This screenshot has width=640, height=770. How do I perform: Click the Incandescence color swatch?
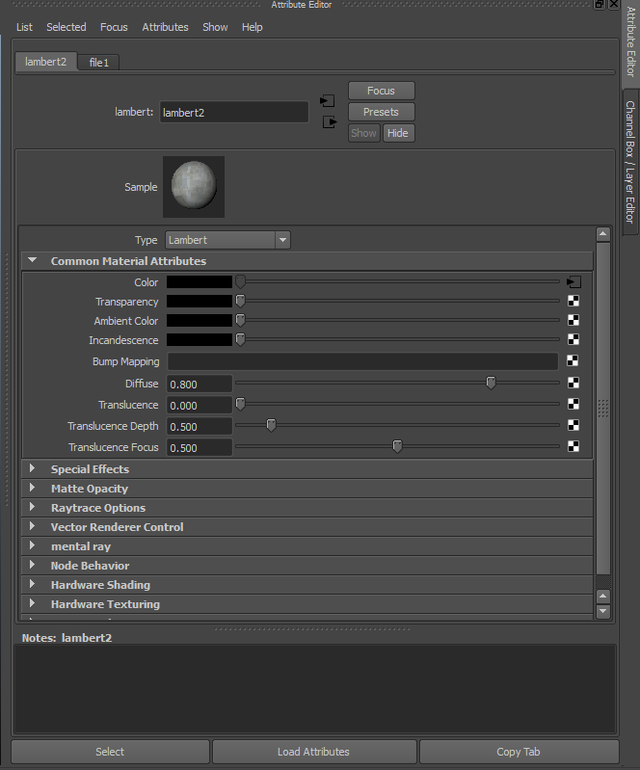pyautogui.click(x=199, y=339)
